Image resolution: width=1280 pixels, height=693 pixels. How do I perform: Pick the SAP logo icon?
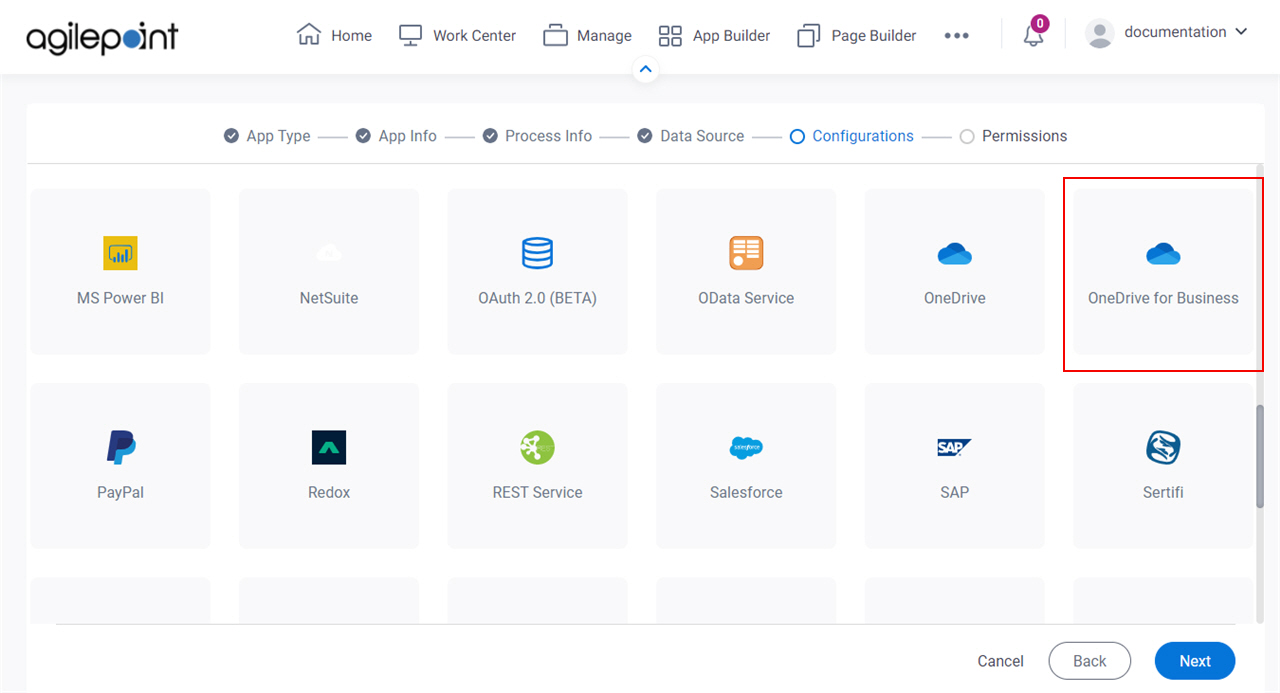pos(955,447)
